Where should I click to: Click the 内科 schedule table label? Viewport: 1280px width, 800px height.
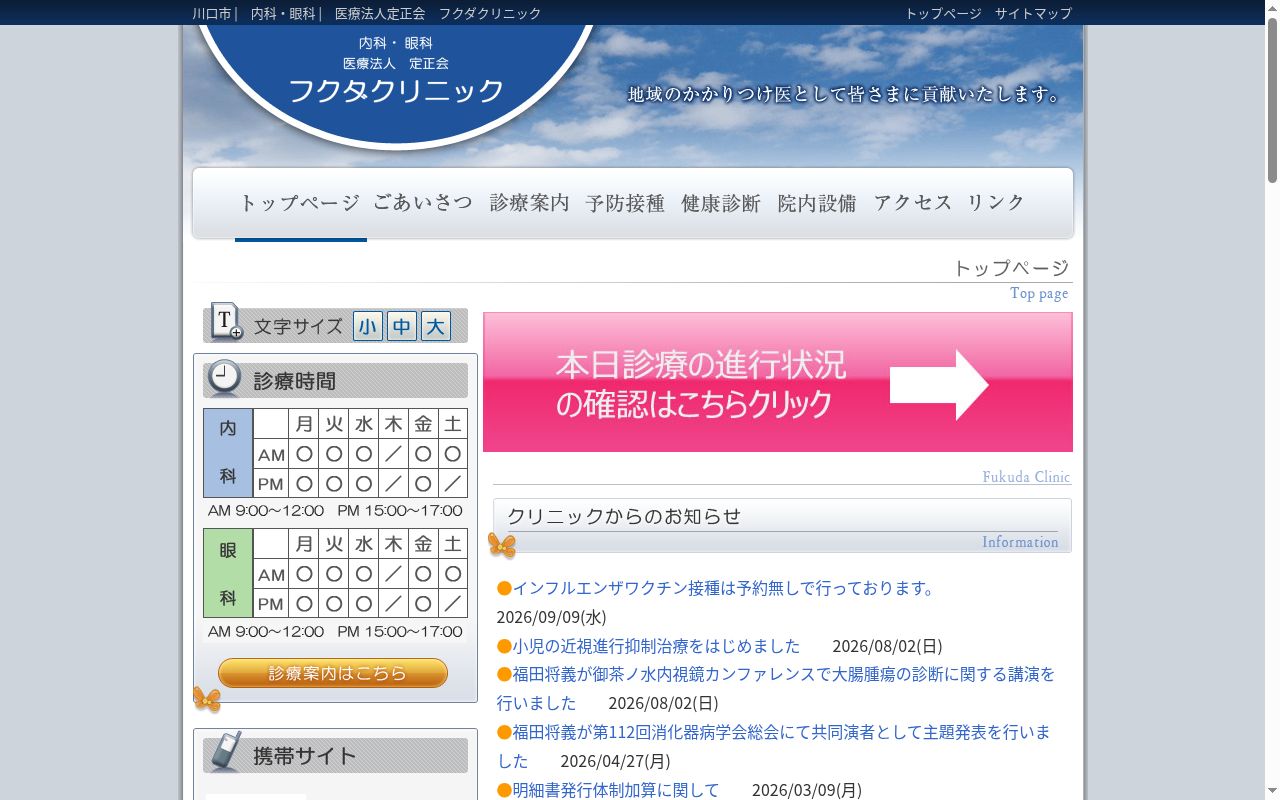(228, 453)
